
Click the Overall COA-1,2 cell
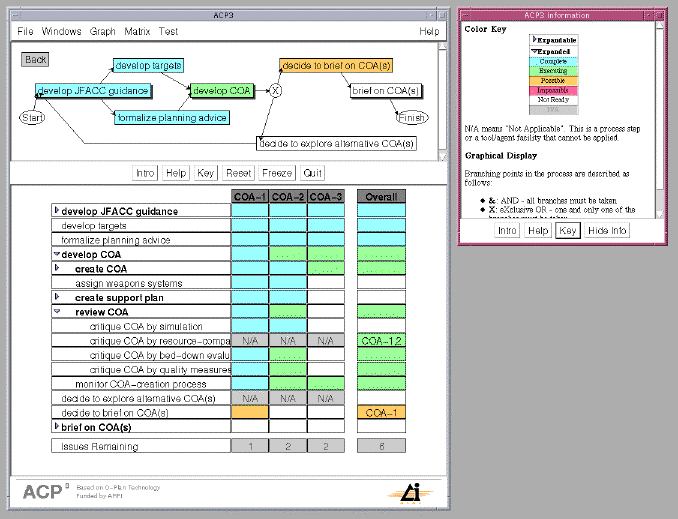381,341
